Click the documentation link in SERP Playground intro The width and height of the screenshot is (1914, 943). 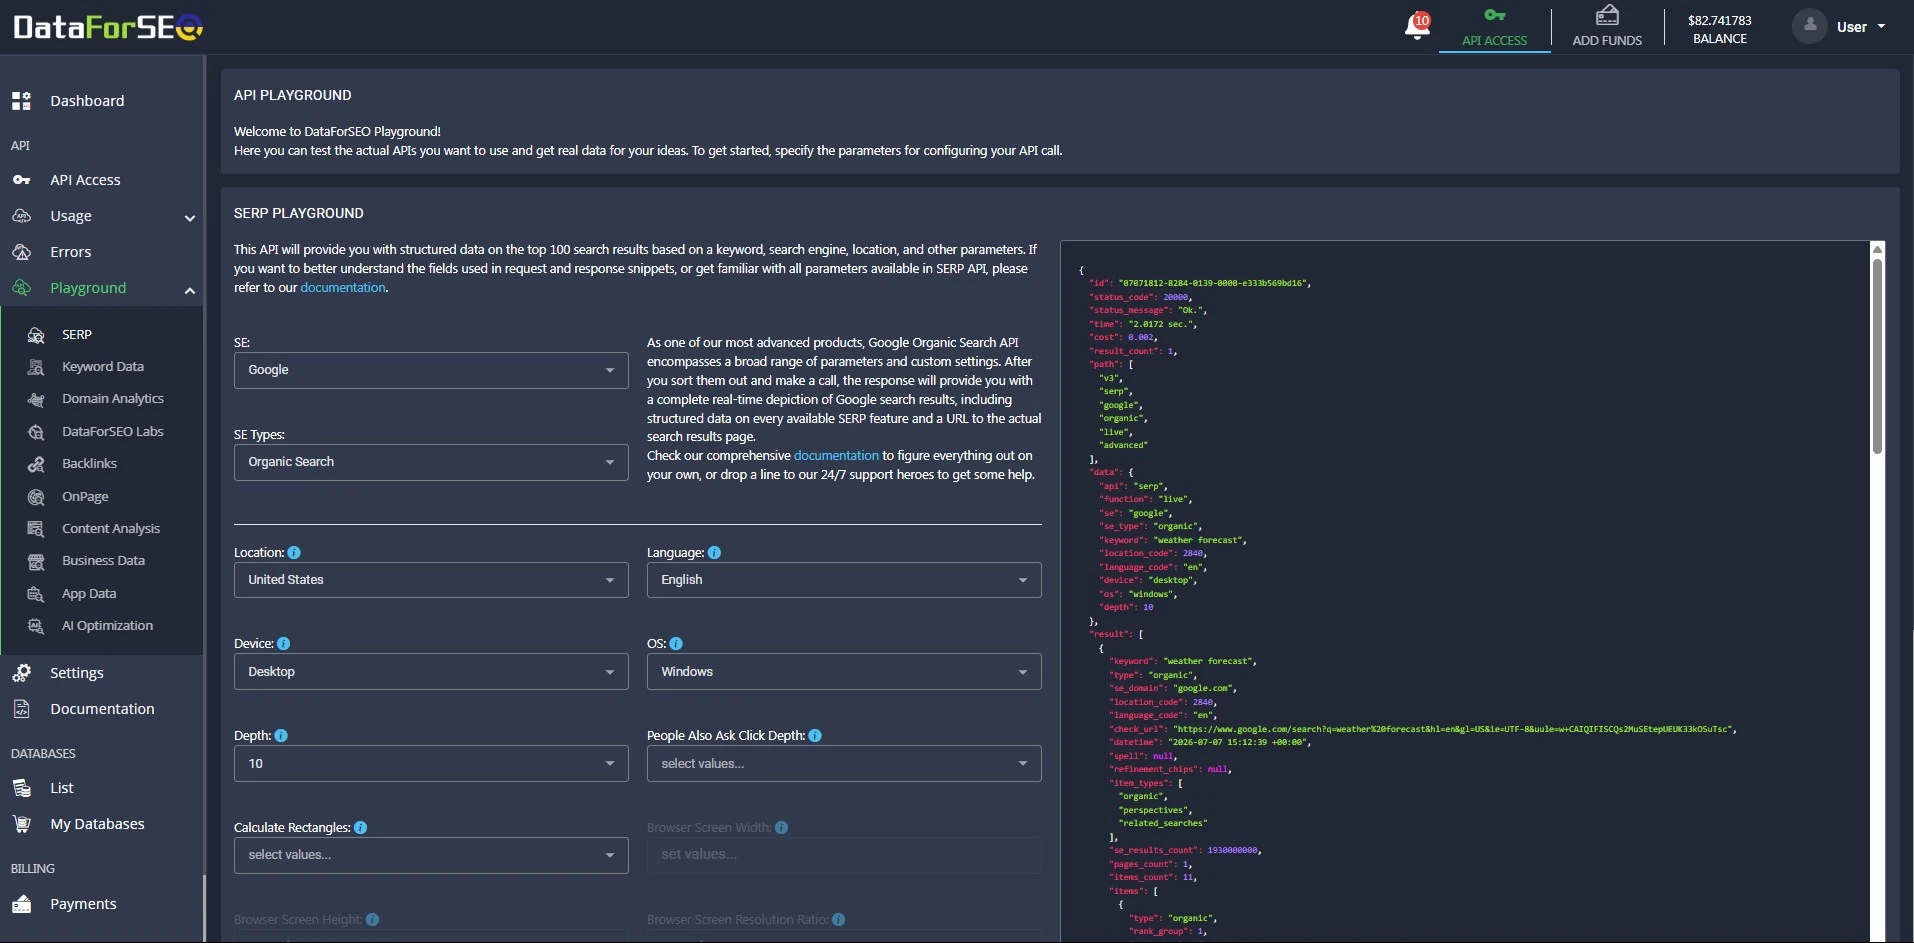tap(343, 288)
